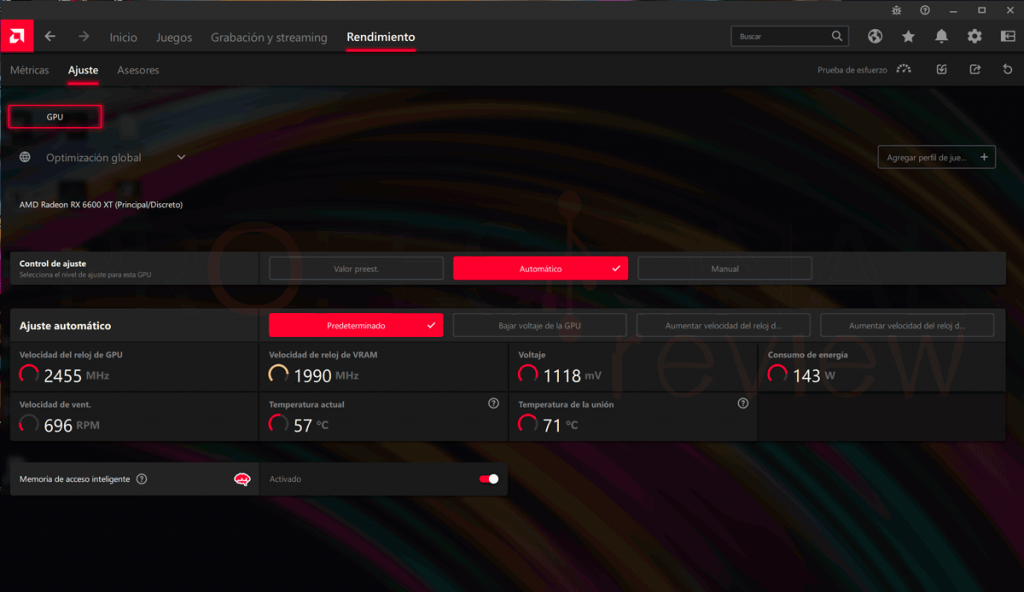Open the Juegos menu
This screenshot has height=592, width=1024.
pos(174,37)
